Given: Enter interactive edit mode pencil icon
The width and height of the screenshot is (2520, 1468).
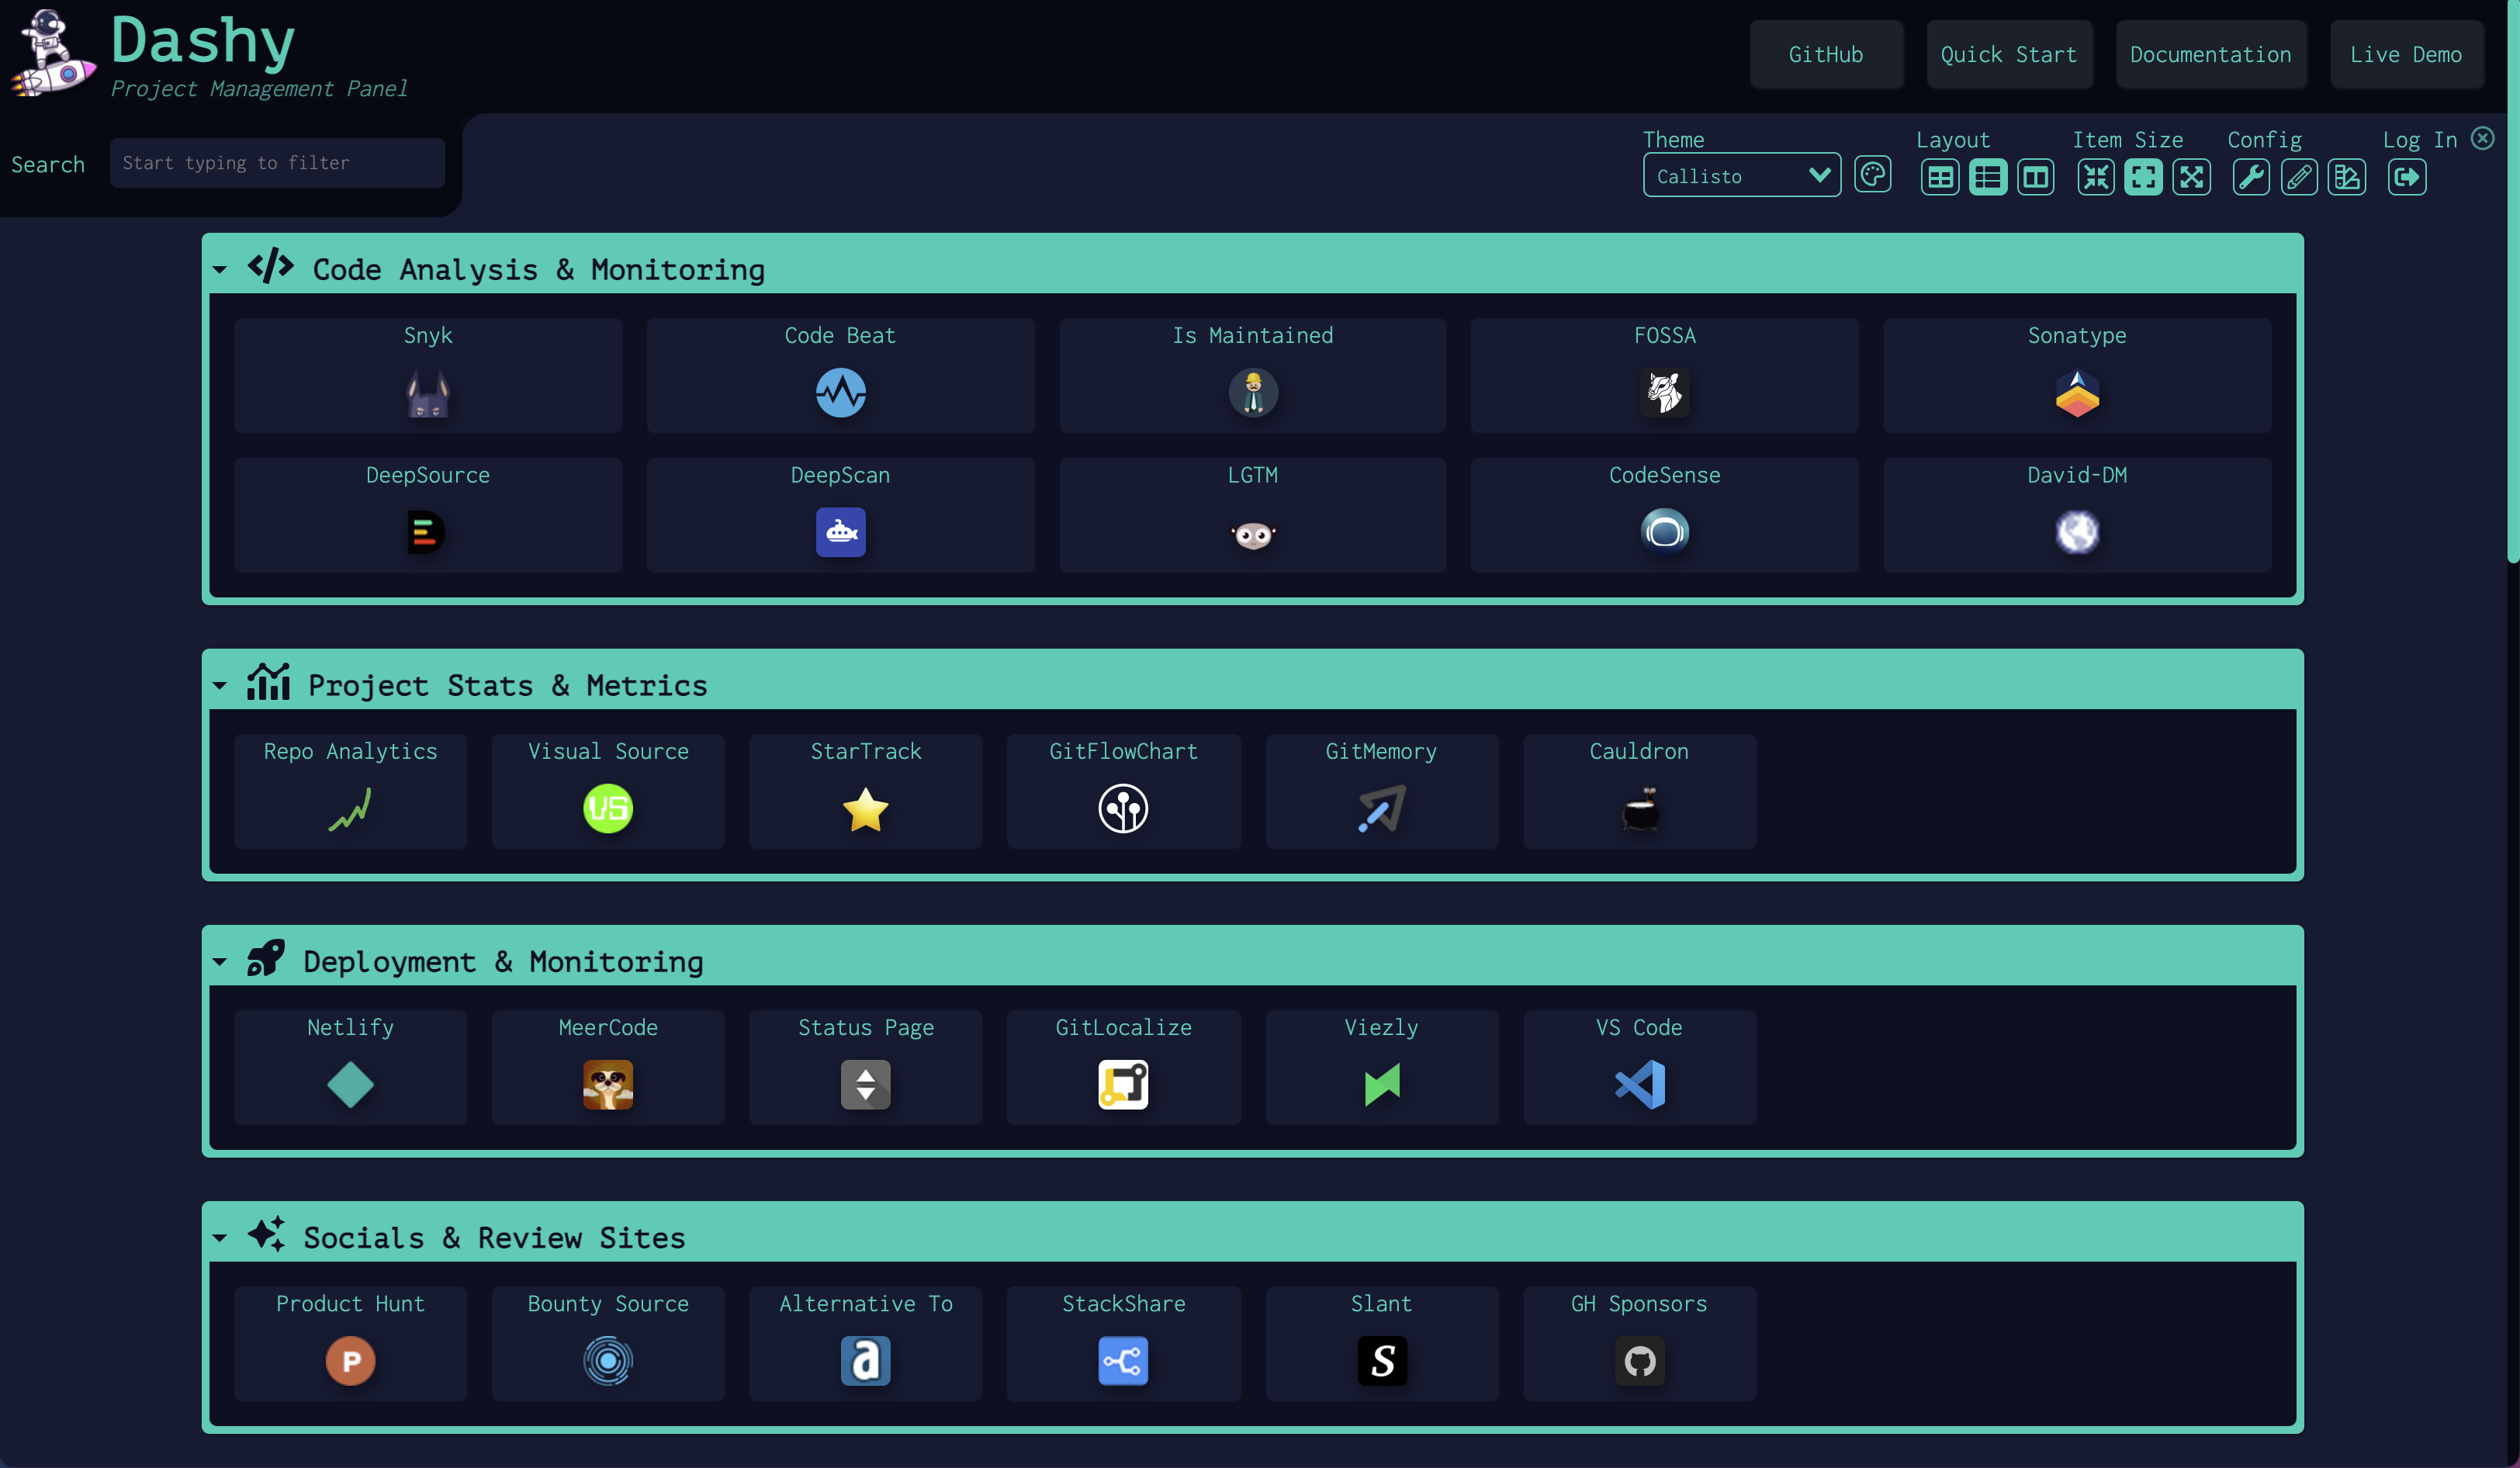Looking at the screenshot, I should [2298, 178].
